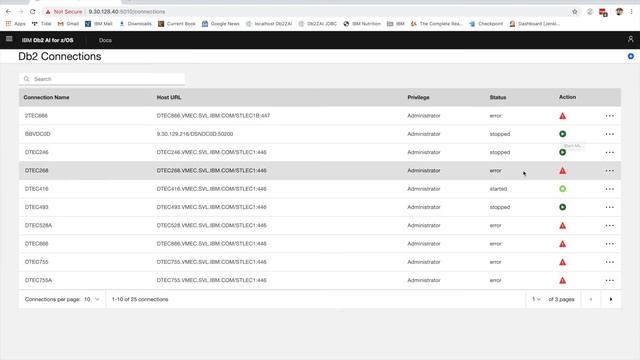Image resolution: width=640 pixels, height=360 pixels.
Task: Click the error icon for 2TEC666
Action: coord(562,116)
